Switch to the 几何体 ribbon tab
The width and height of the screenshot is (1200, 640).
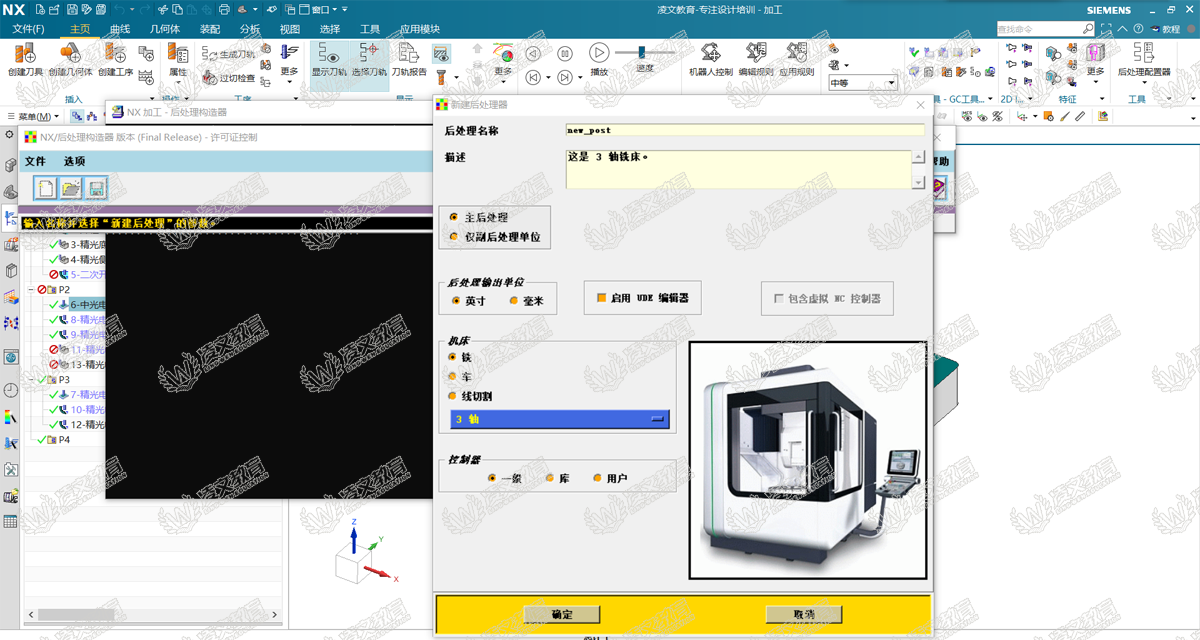[x=165, y=29]
